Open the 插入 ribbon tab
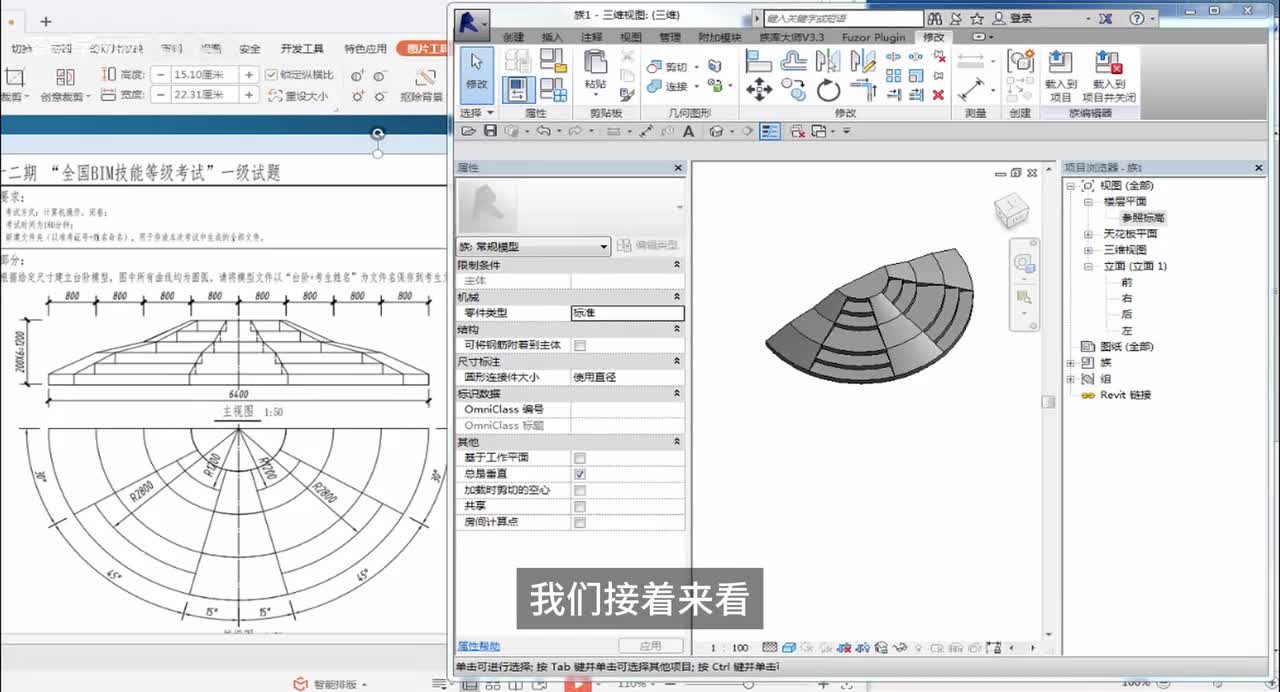Image resolution: width=1280 pixels, height=692 pixels. tap(552, 37)
